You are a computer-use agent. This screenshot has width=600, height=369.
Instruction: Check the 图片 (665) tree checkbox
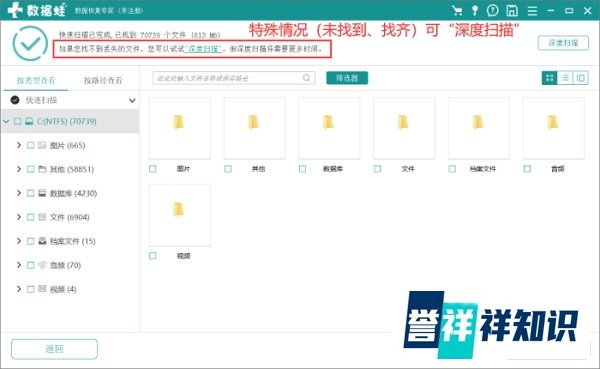tap(31, 145)
